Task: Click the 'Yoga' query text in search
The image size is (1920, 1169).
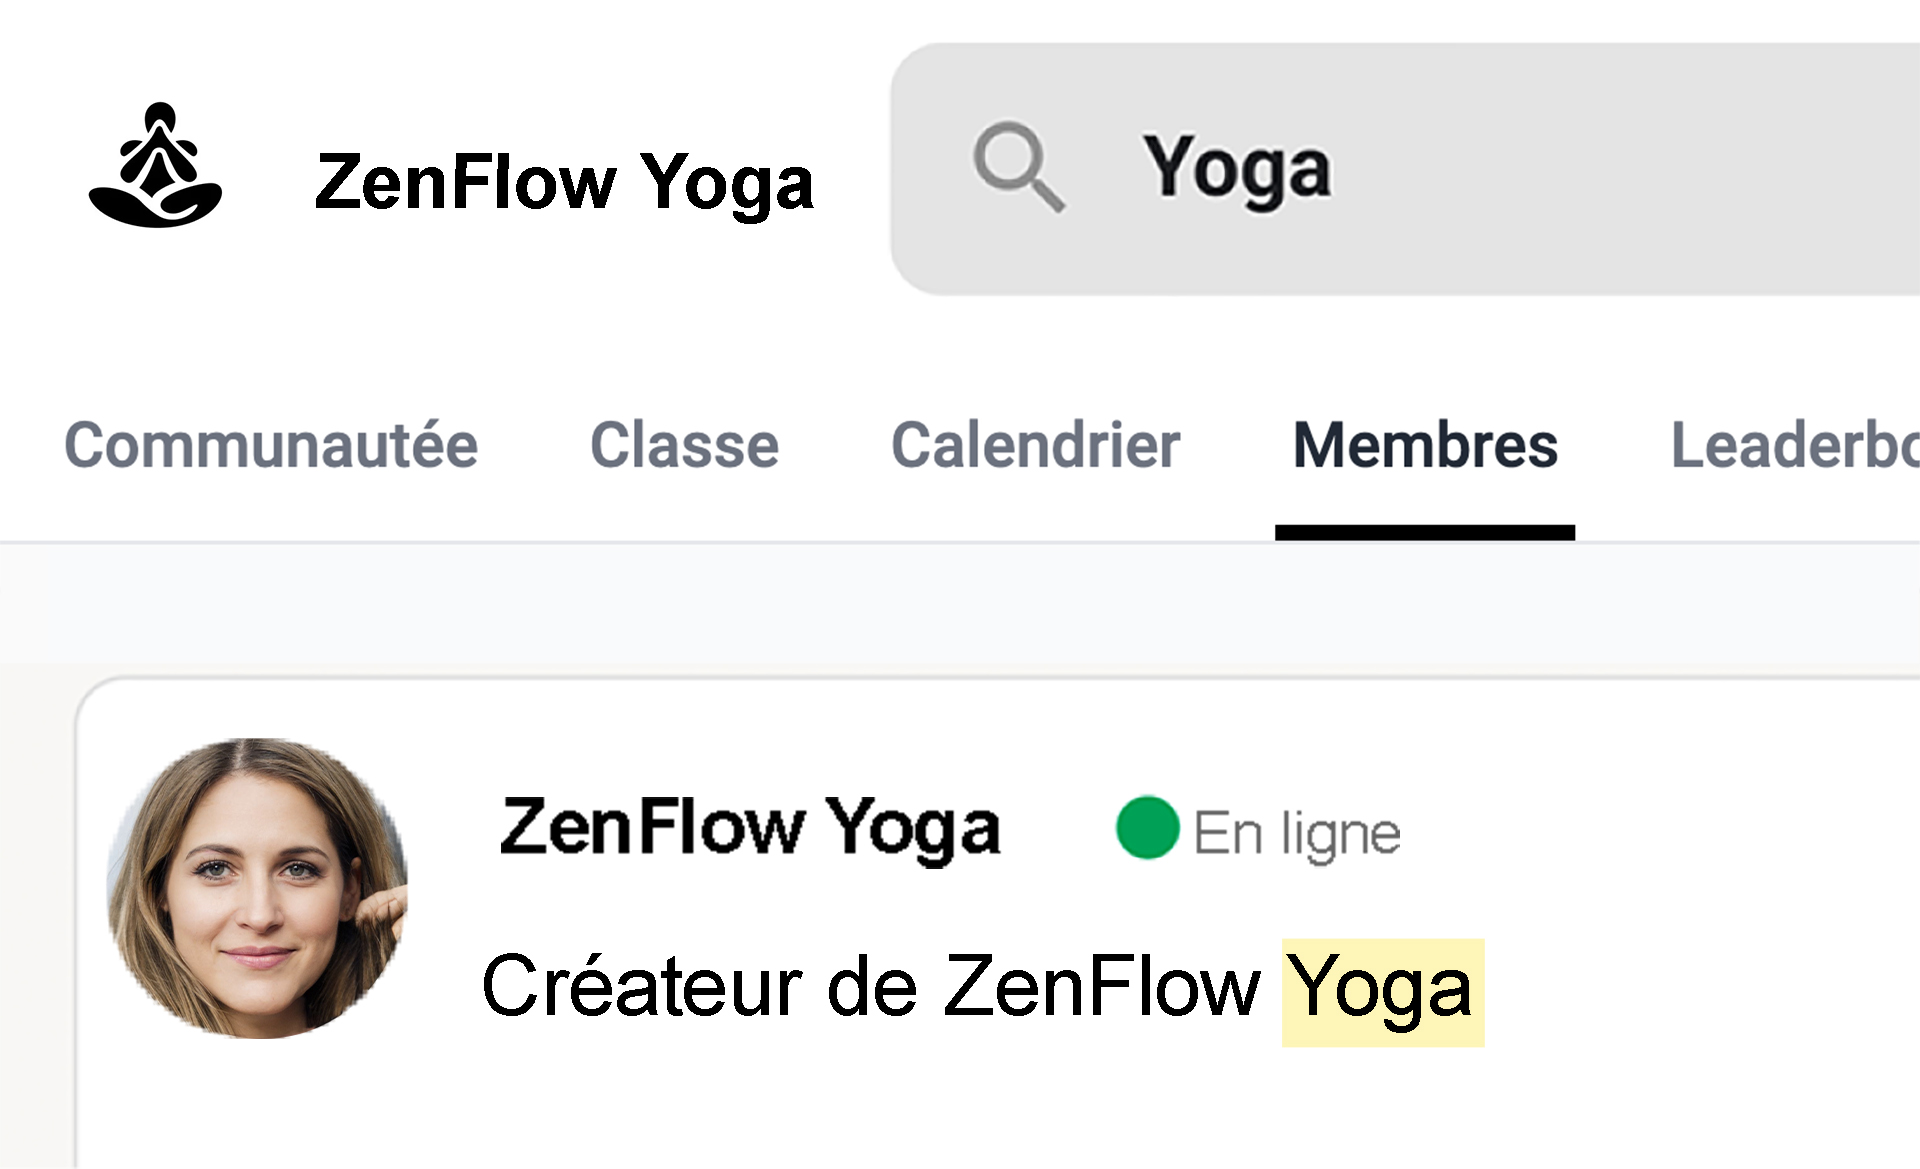Action: [1237, 168]
